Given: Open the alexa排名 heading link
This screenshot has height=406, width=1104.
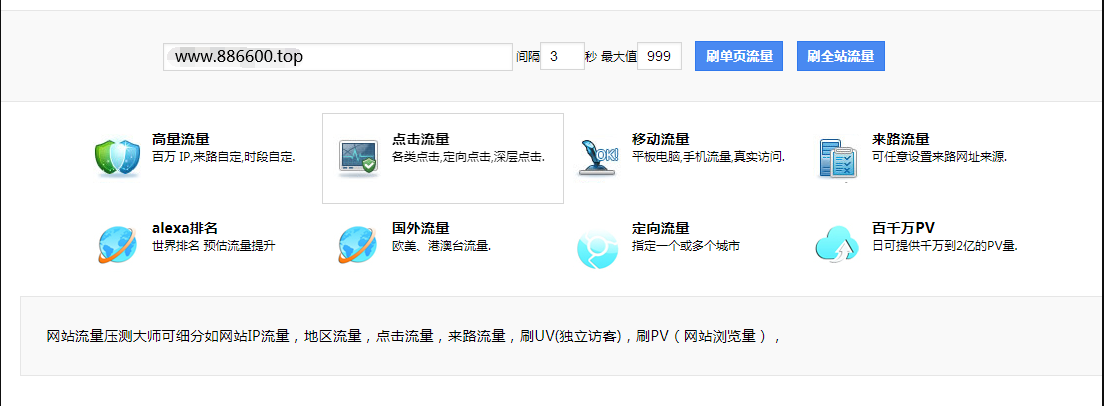Looking at the screenshot, I should tap(184, 228).
